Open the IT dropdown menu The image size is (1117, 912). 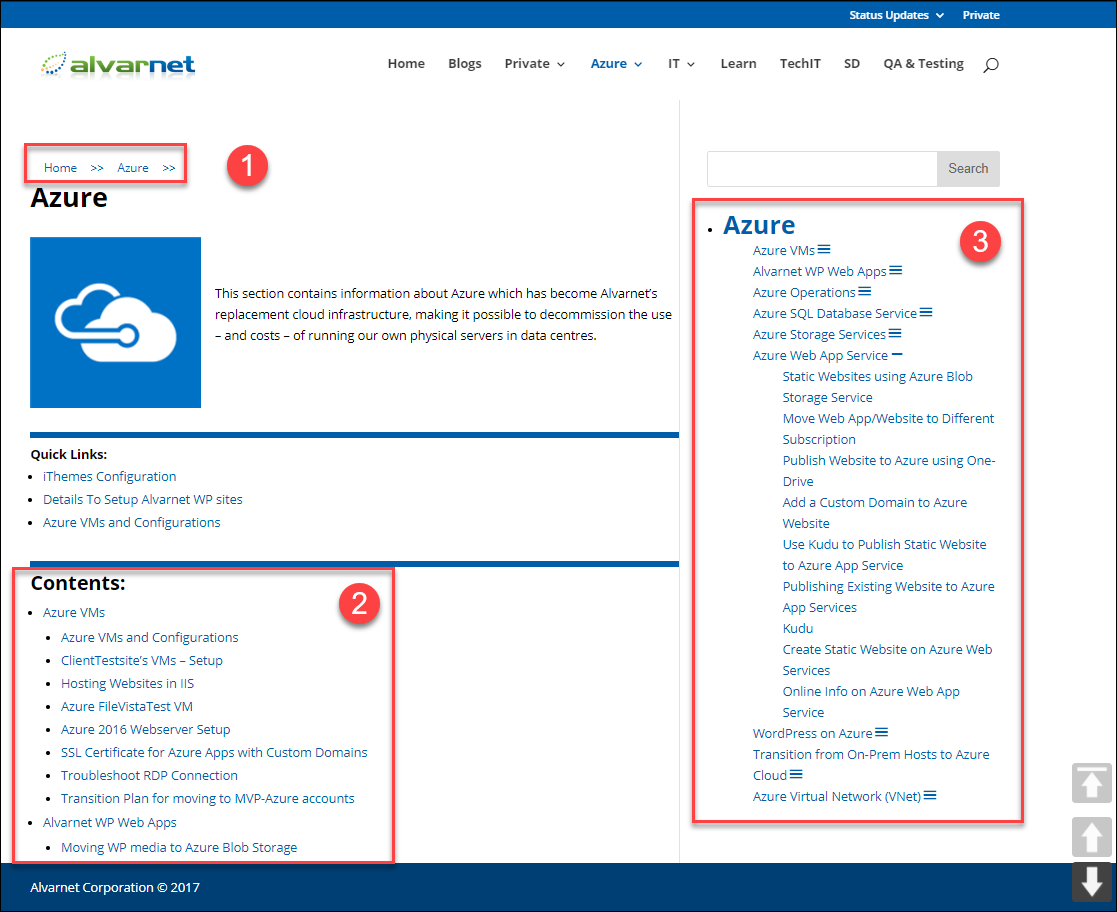(681, 63)
